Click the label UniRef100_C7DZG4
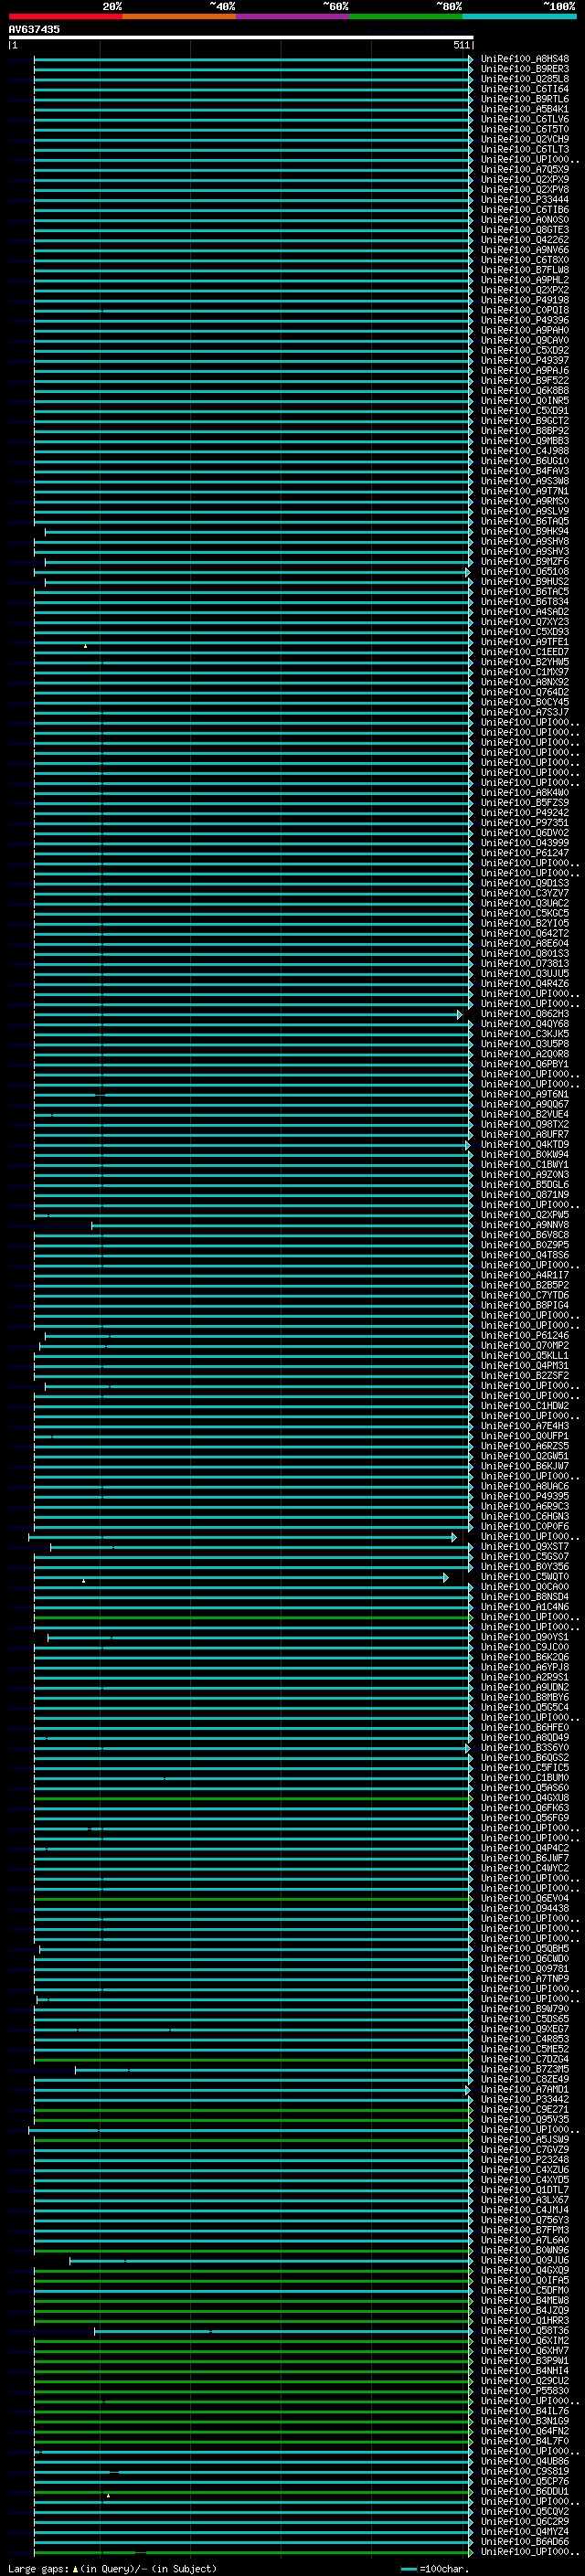The height and width of the screenshot is (2576, 585). pyautogui.click(x=525, y=2060)
